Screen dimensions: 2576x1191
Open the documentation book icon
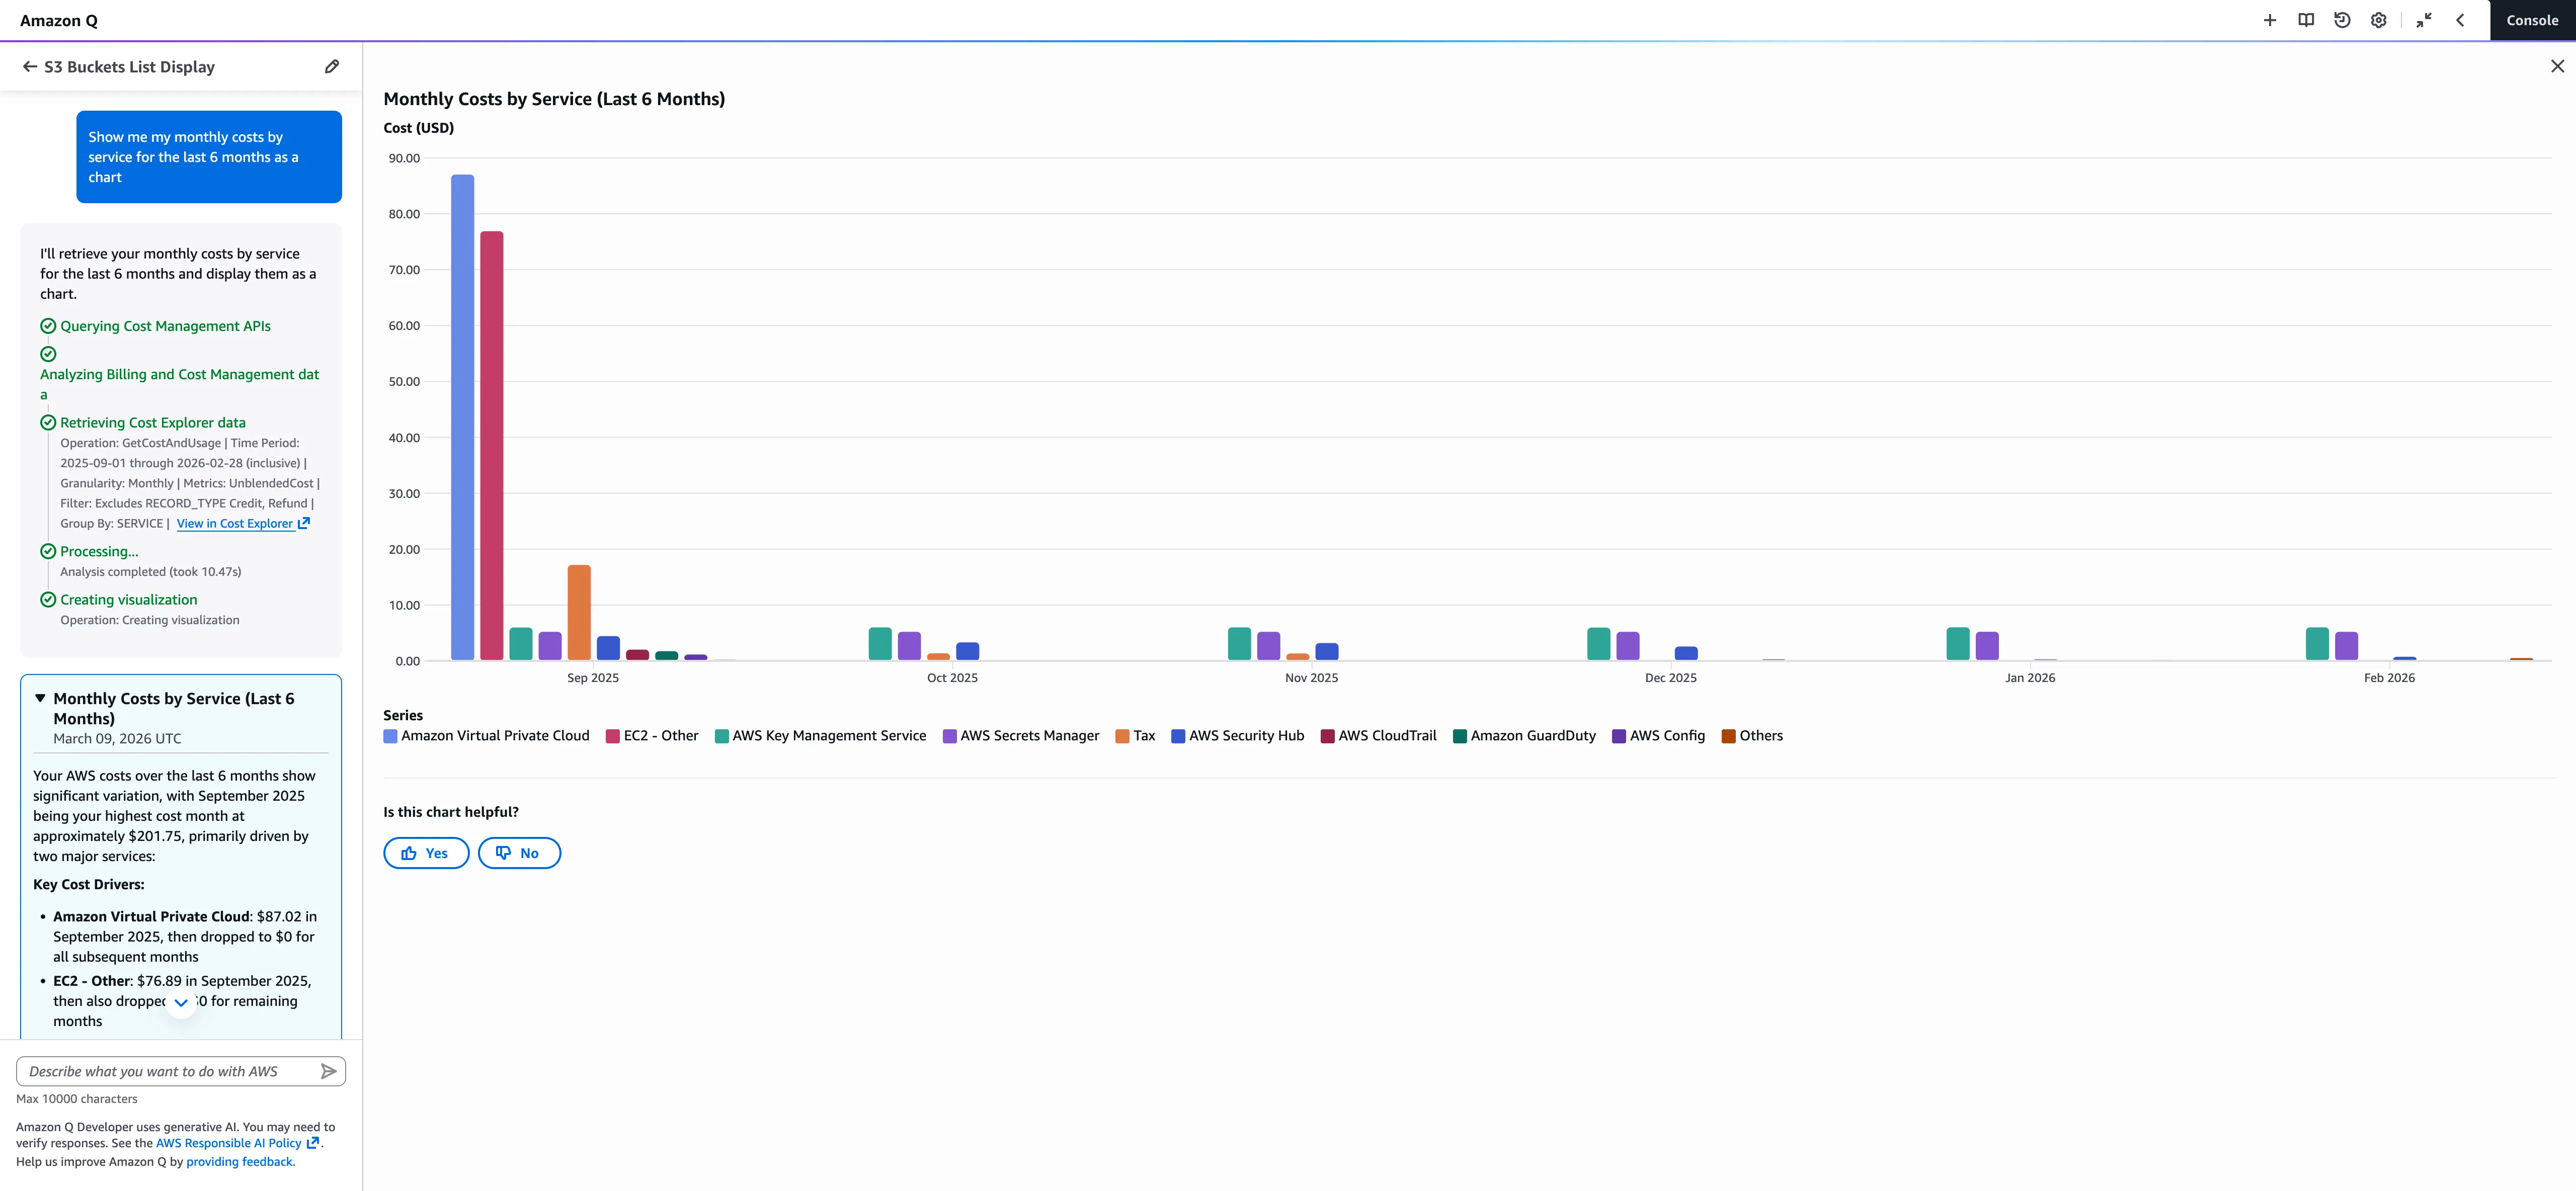coord(2305,20)
